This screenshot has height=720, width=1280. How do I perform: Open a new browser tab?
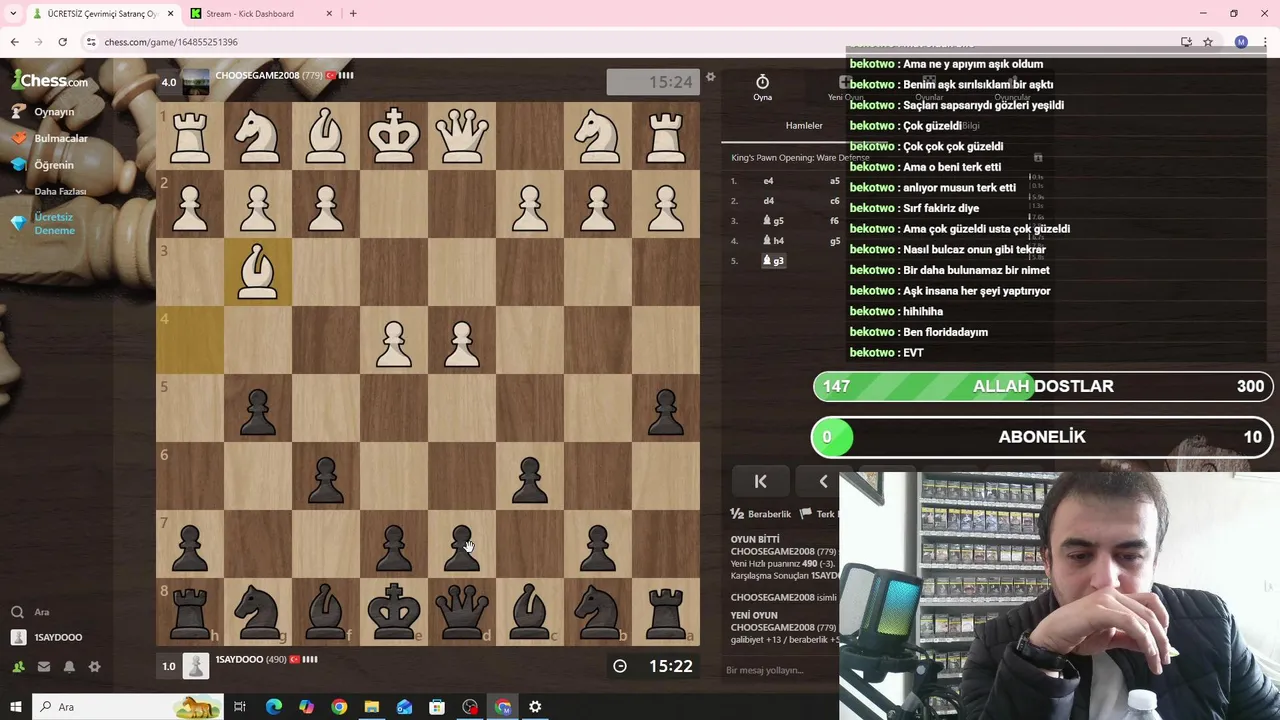pyautogui.click(x=353, y=14)
